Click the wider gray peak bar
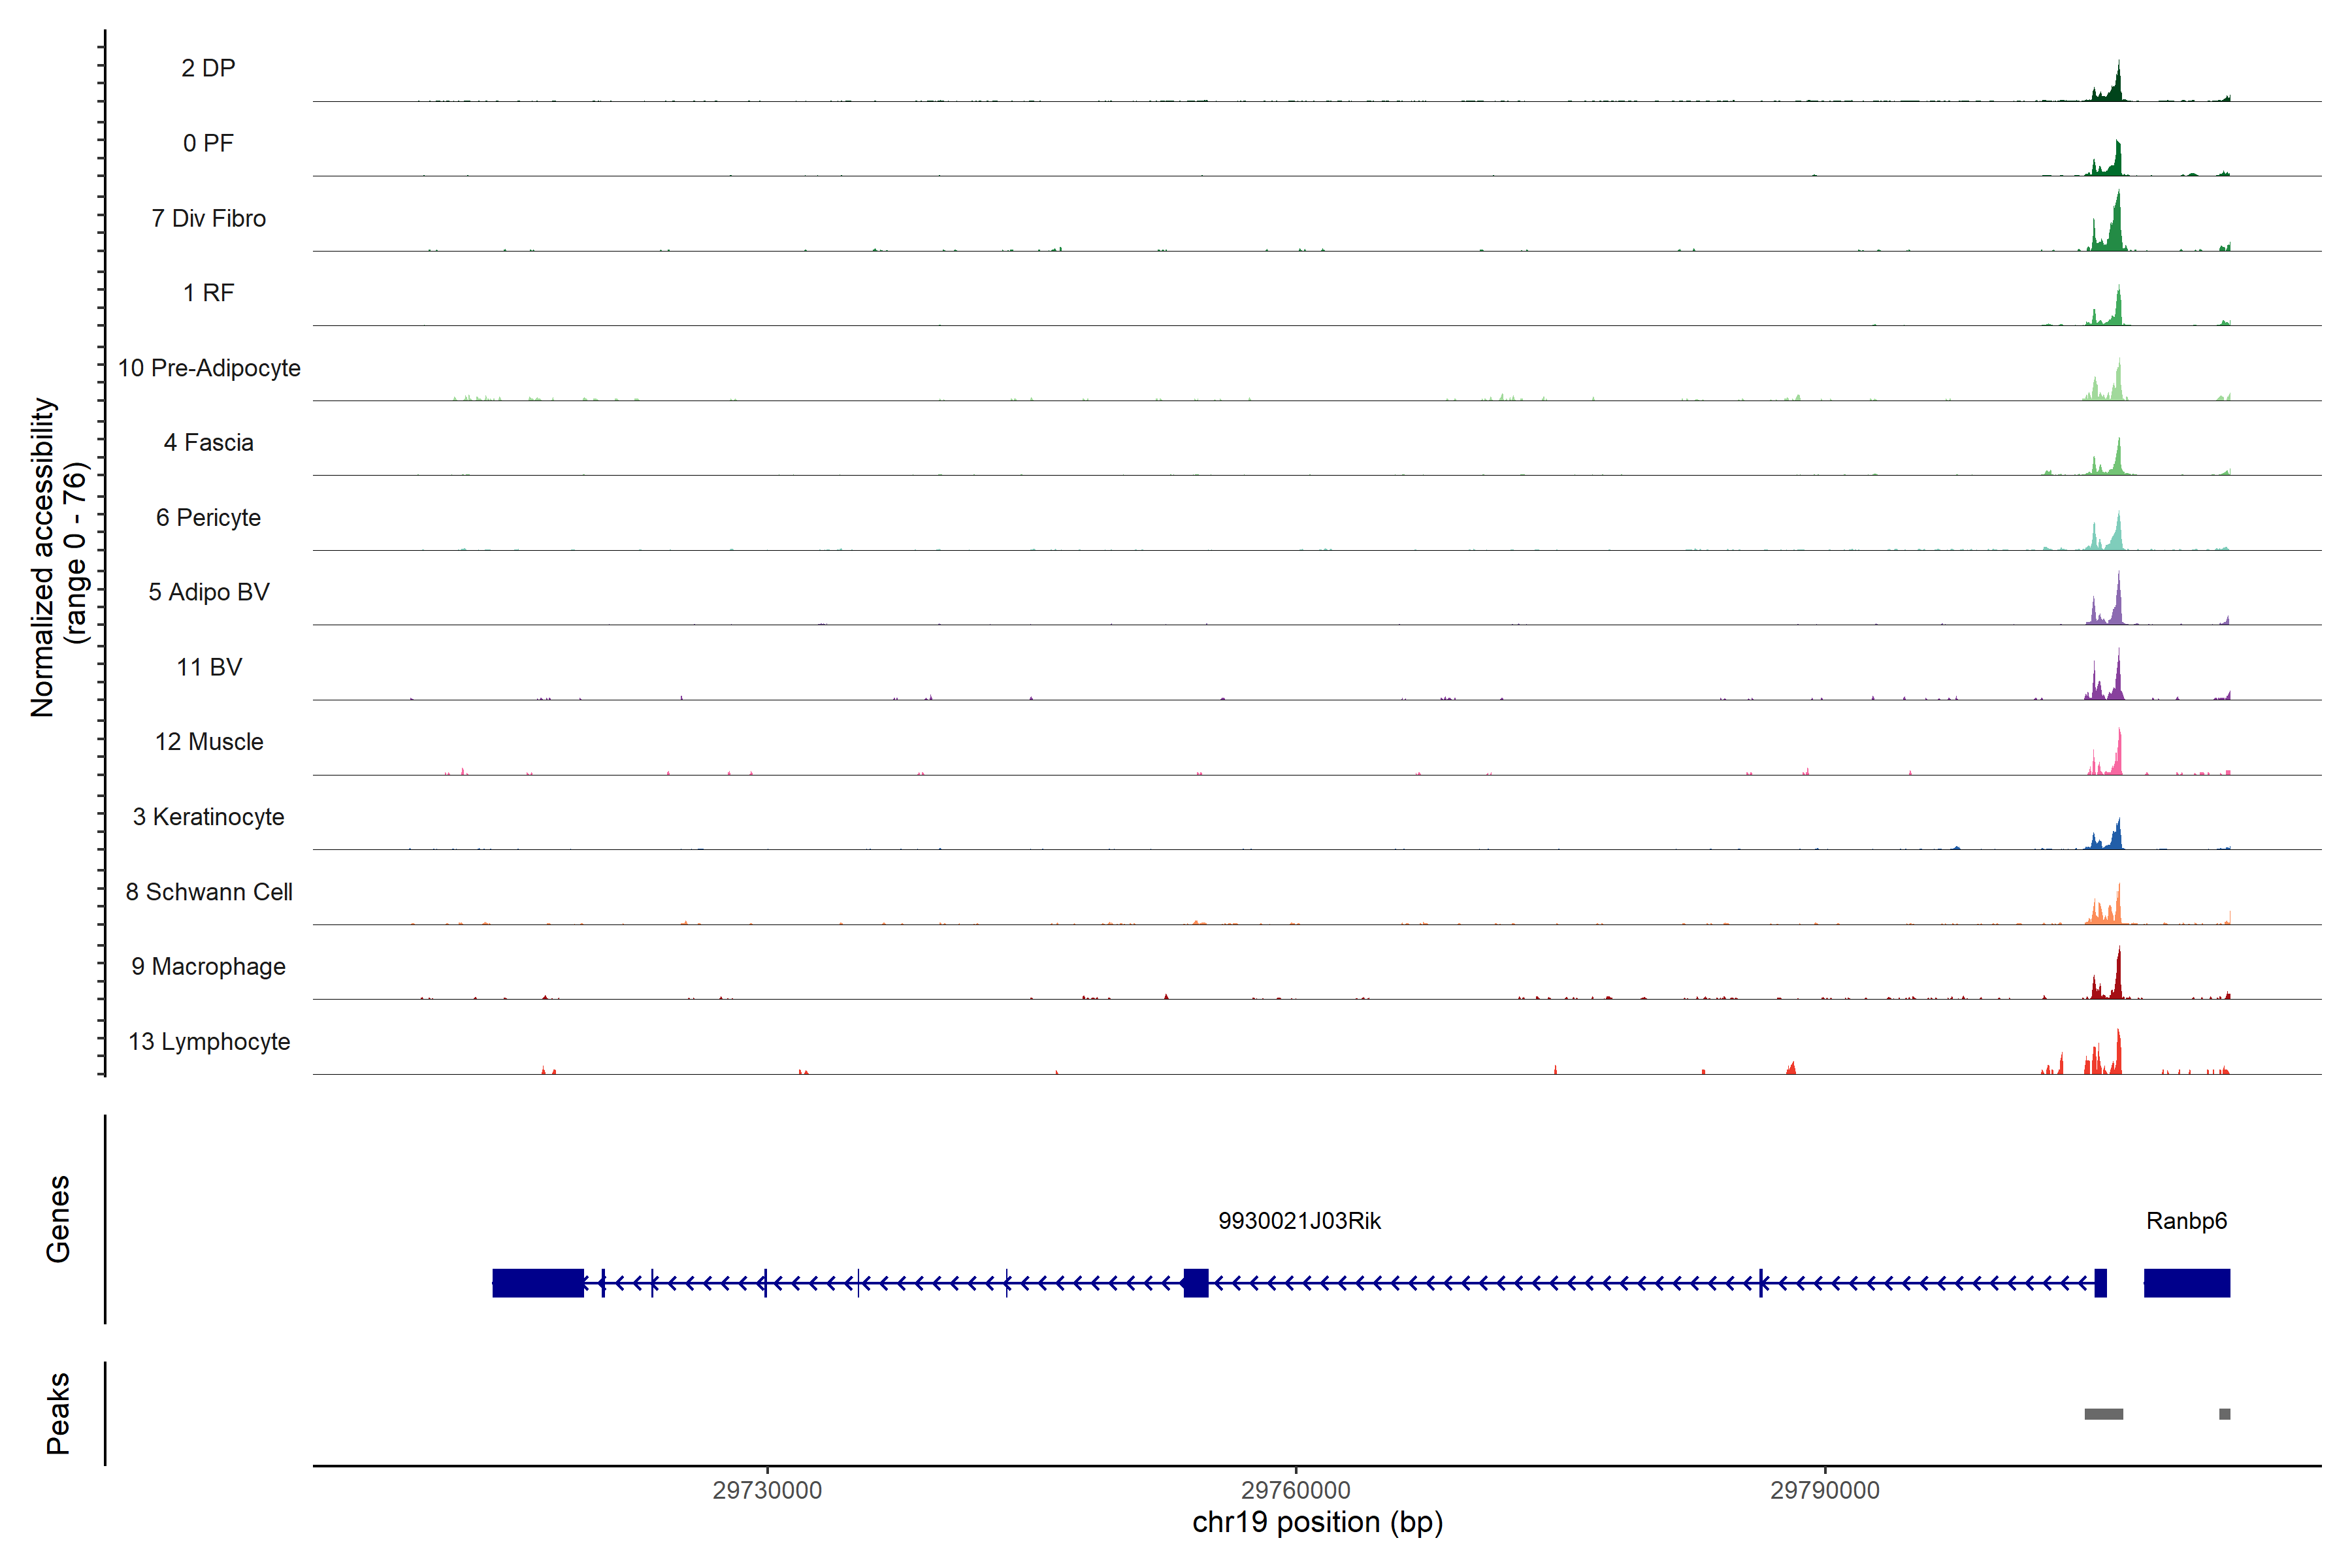Image resolution: width=2352 pixels, height=1568 pixels. (x=2103, y=1414)
